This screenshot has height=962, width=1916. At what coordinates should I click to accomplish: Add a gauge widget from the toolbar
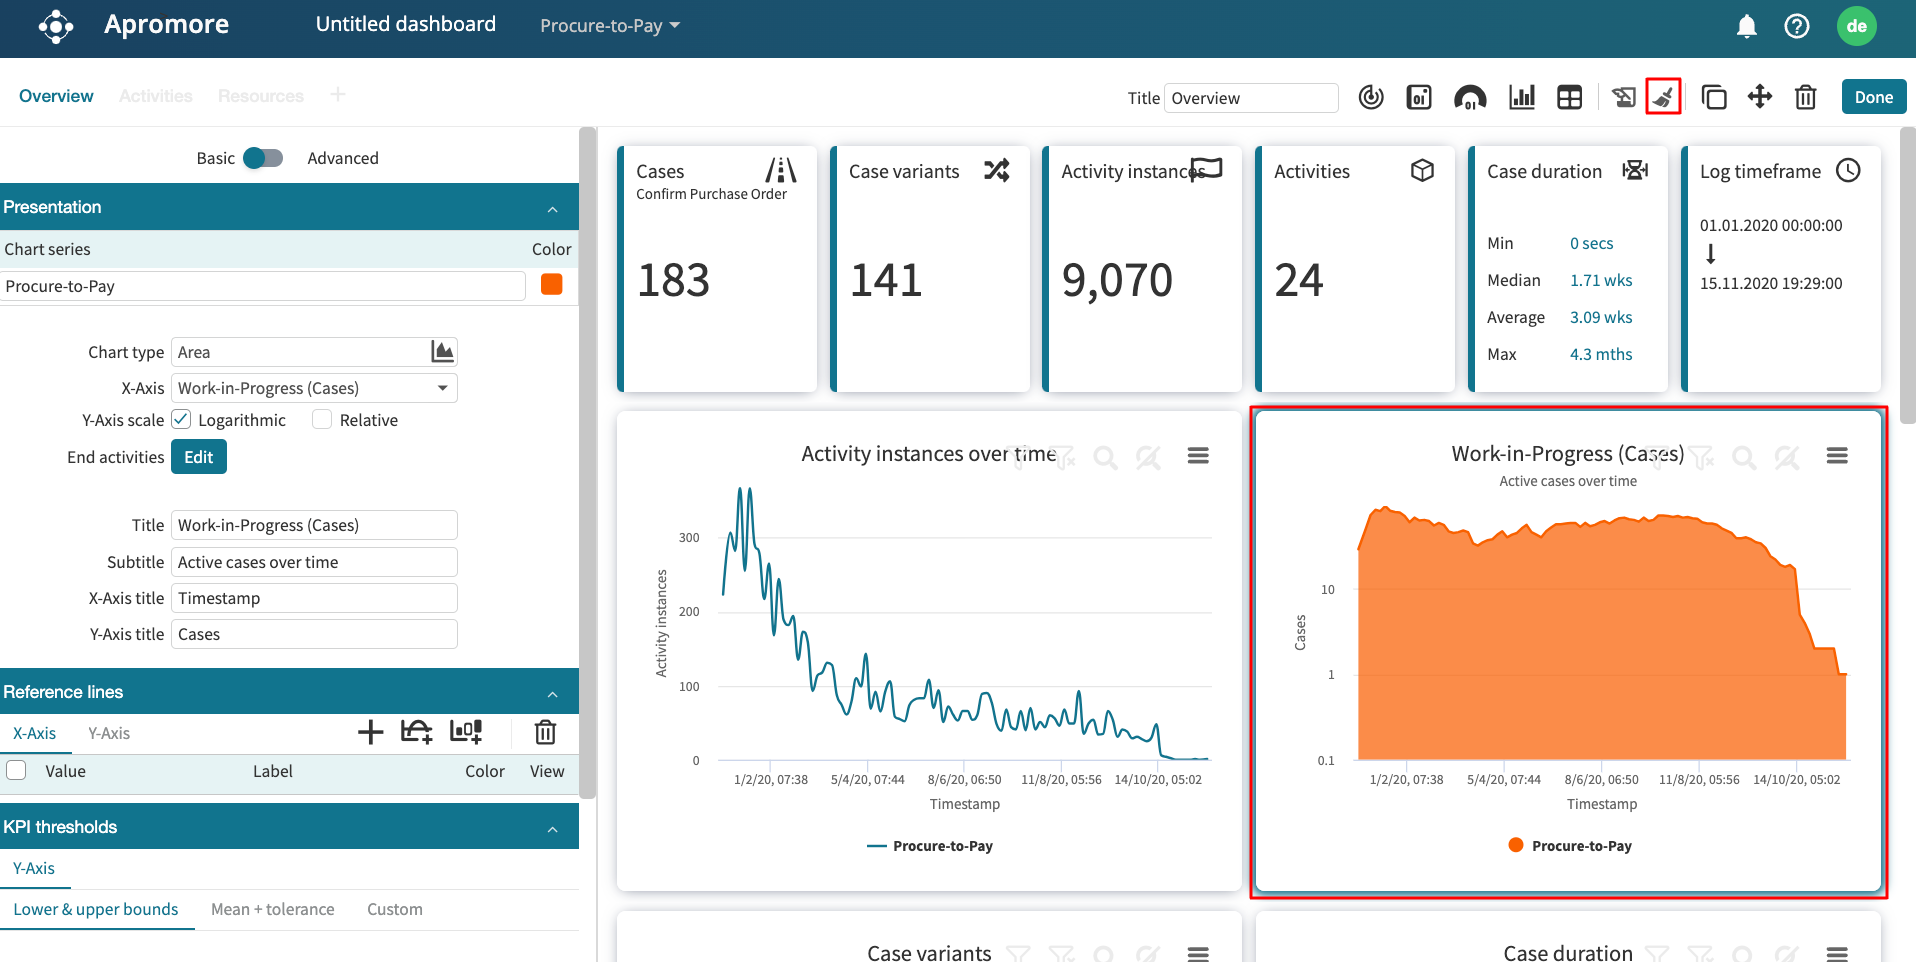point(1469,97)
